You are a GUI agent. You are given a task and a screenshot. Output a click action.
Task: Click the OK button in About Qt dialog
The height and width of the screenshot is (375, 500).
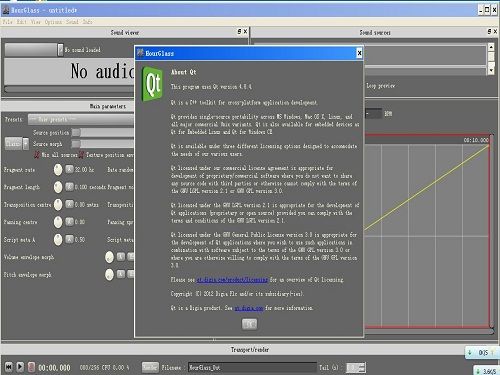249,324
